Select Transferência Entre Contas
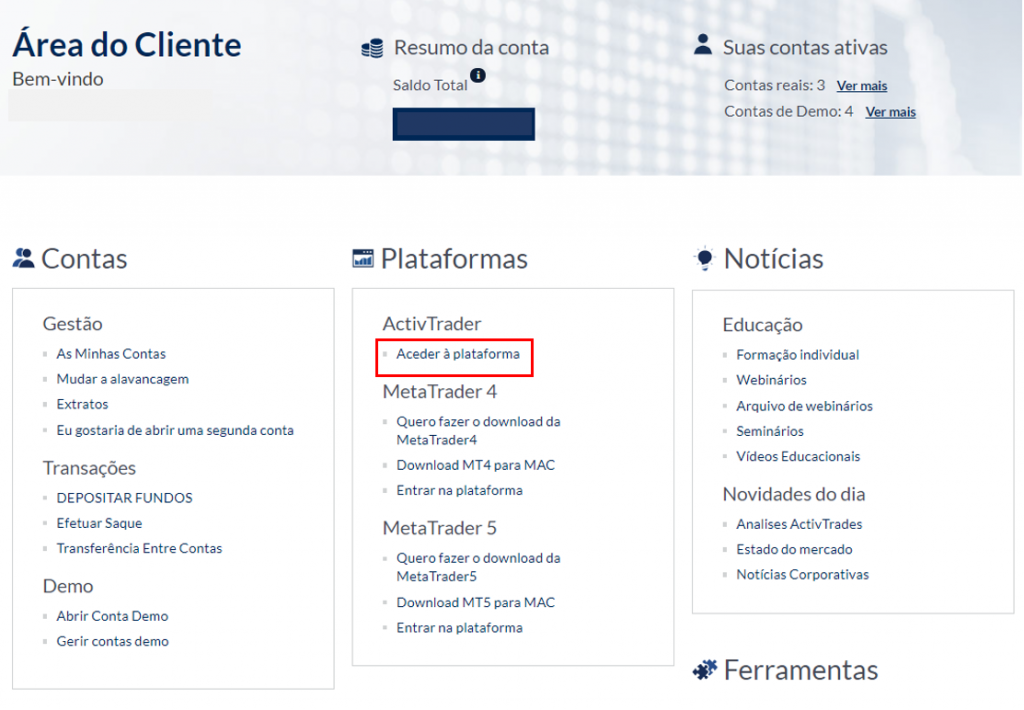 click(139, 549)
